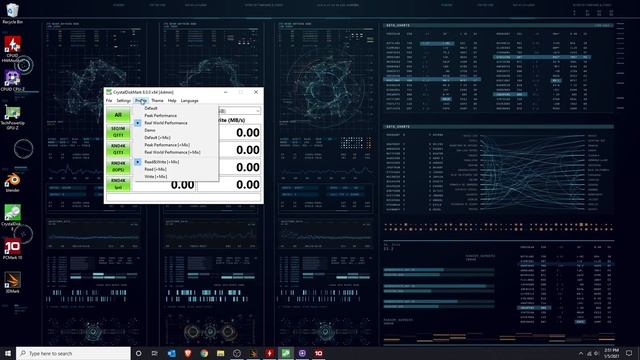Open TechPowerUp GPU-Z desktop shortcut
The height and width of the screenshot is (360, 640).
[x=12, y=116]
